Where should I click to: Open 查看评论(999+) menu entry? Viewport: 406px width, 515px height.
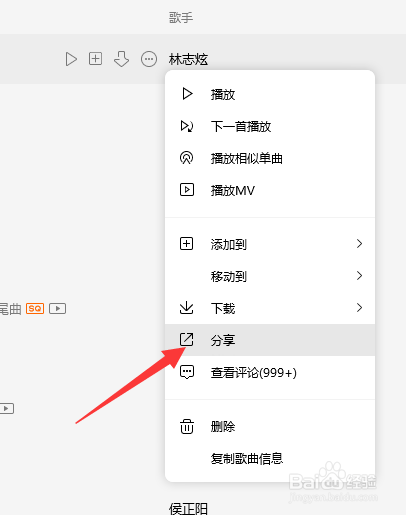point(270,372)
